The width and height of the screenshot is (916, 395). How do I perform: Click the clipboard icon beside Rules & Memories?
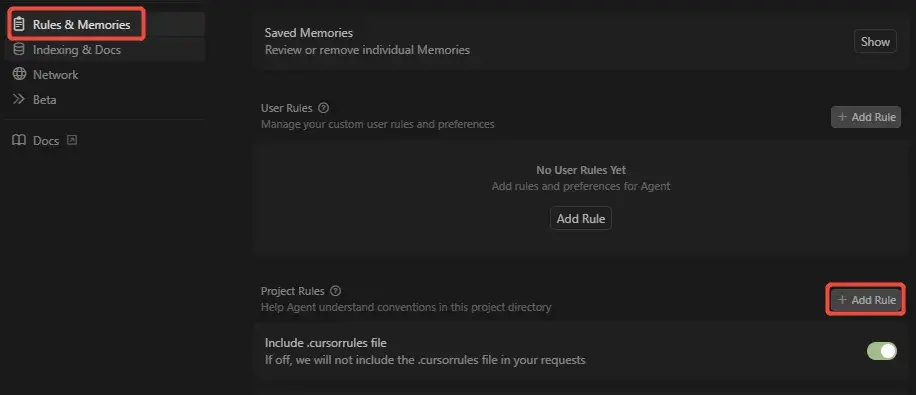click(x=19, y=25)
